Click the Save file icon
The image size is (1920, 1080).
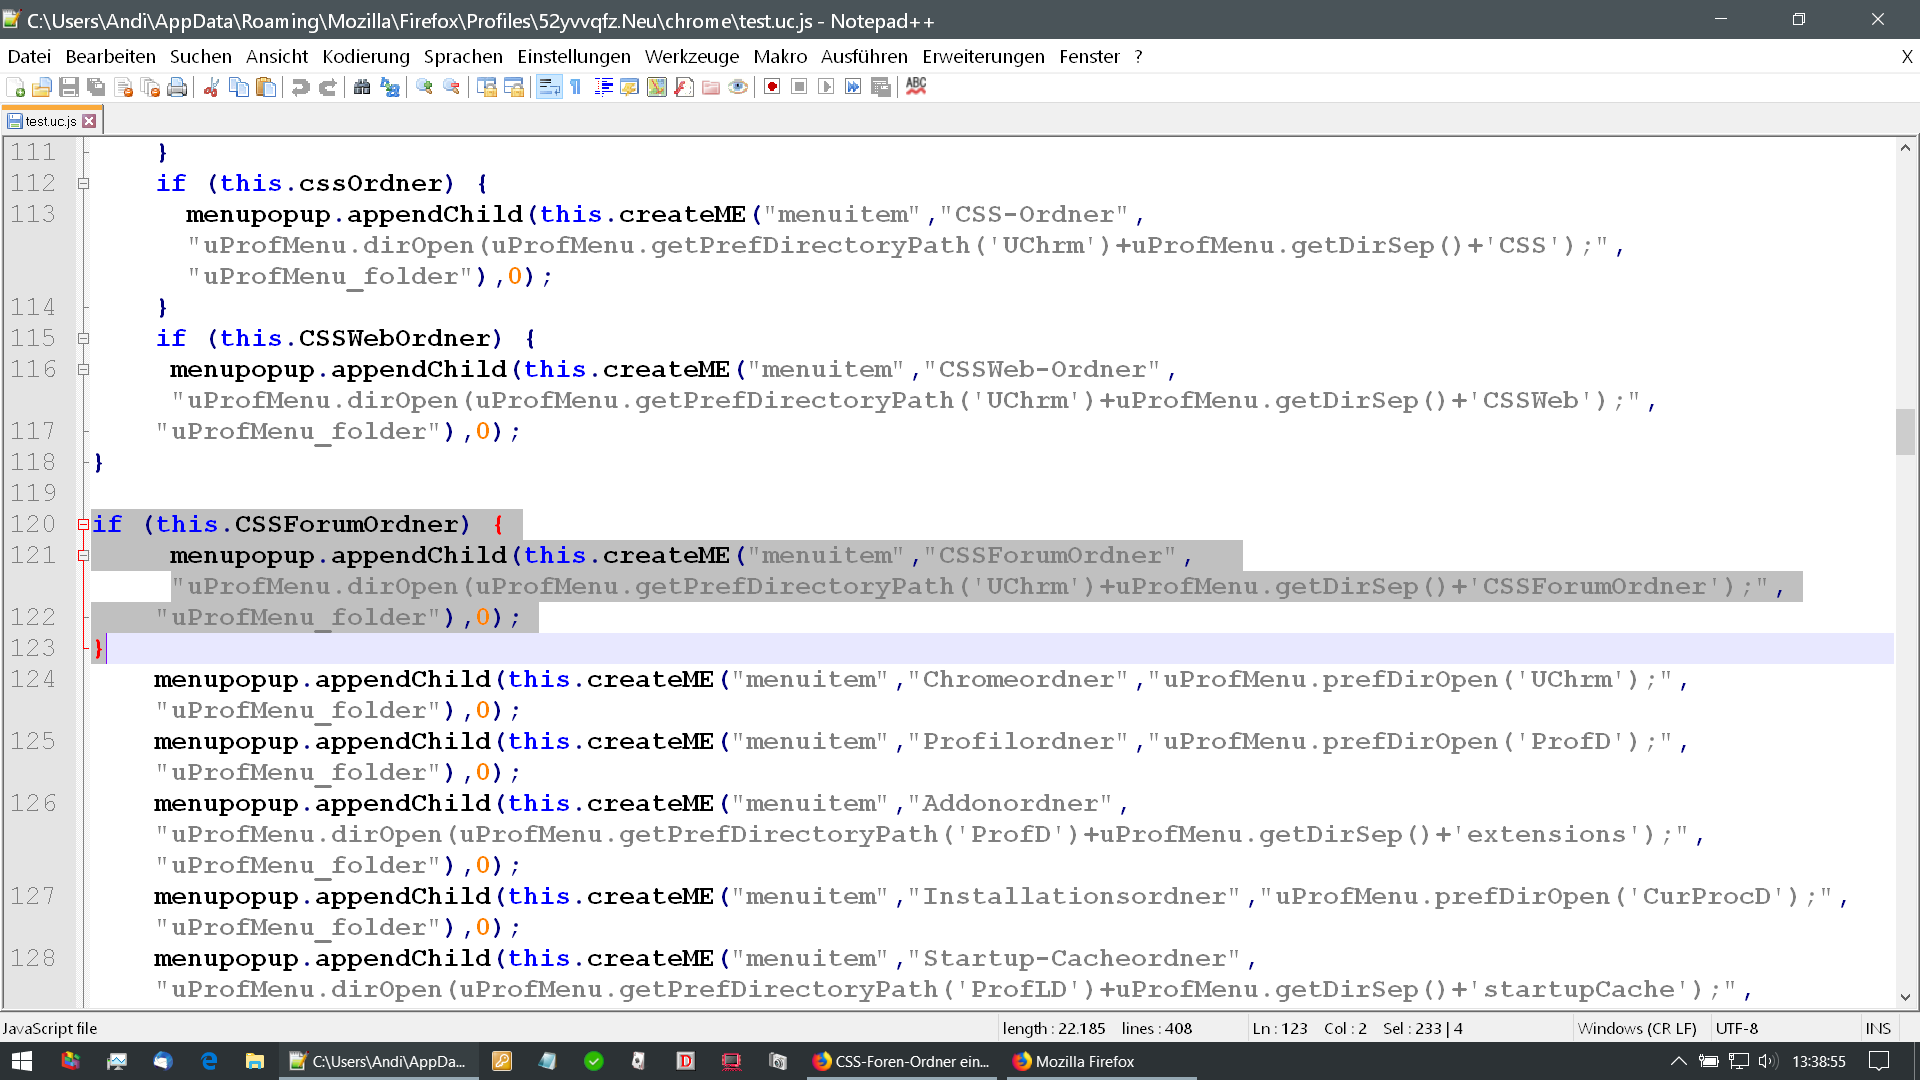click(68, 87)
